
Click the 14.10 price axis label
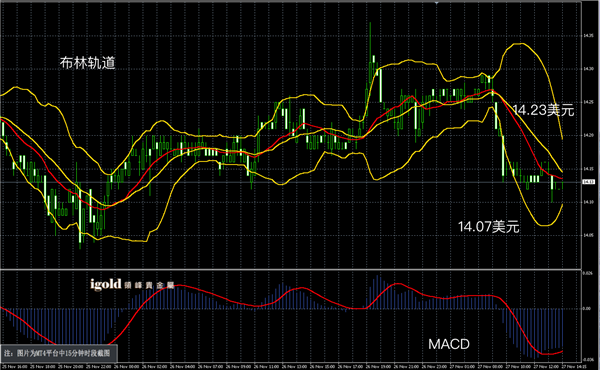[588, 202]
